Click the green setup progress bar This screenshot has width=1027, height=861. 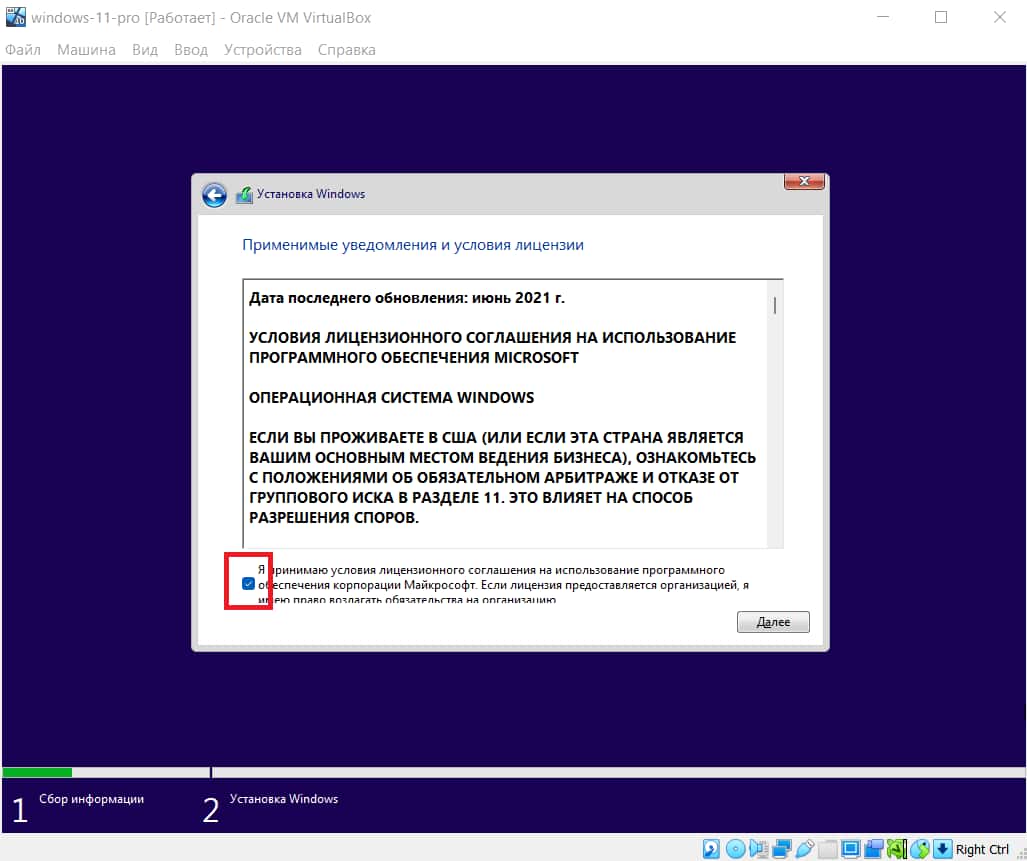[37, 773]
